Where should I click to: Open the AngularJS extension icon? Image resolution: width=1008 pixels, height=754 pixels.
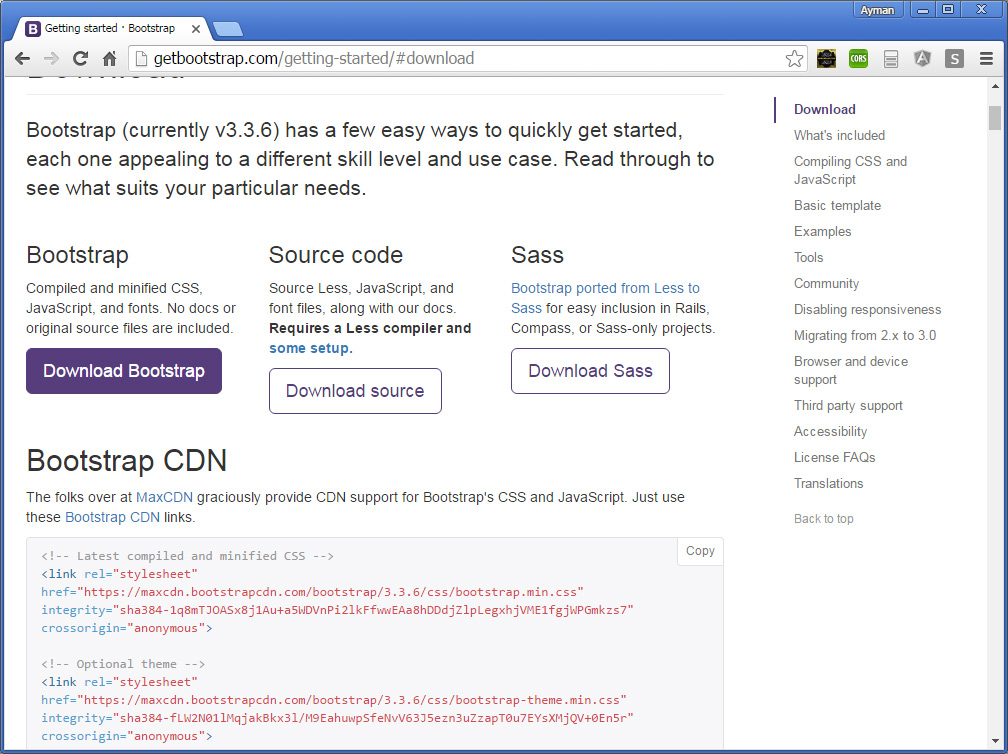[922, 59]
